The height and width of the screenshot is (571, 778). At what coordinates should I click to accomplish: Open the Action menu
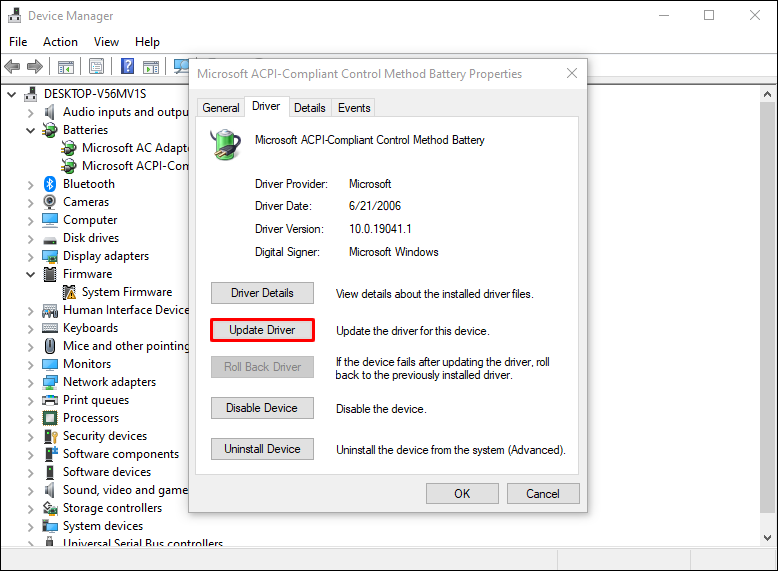[60, 42]
